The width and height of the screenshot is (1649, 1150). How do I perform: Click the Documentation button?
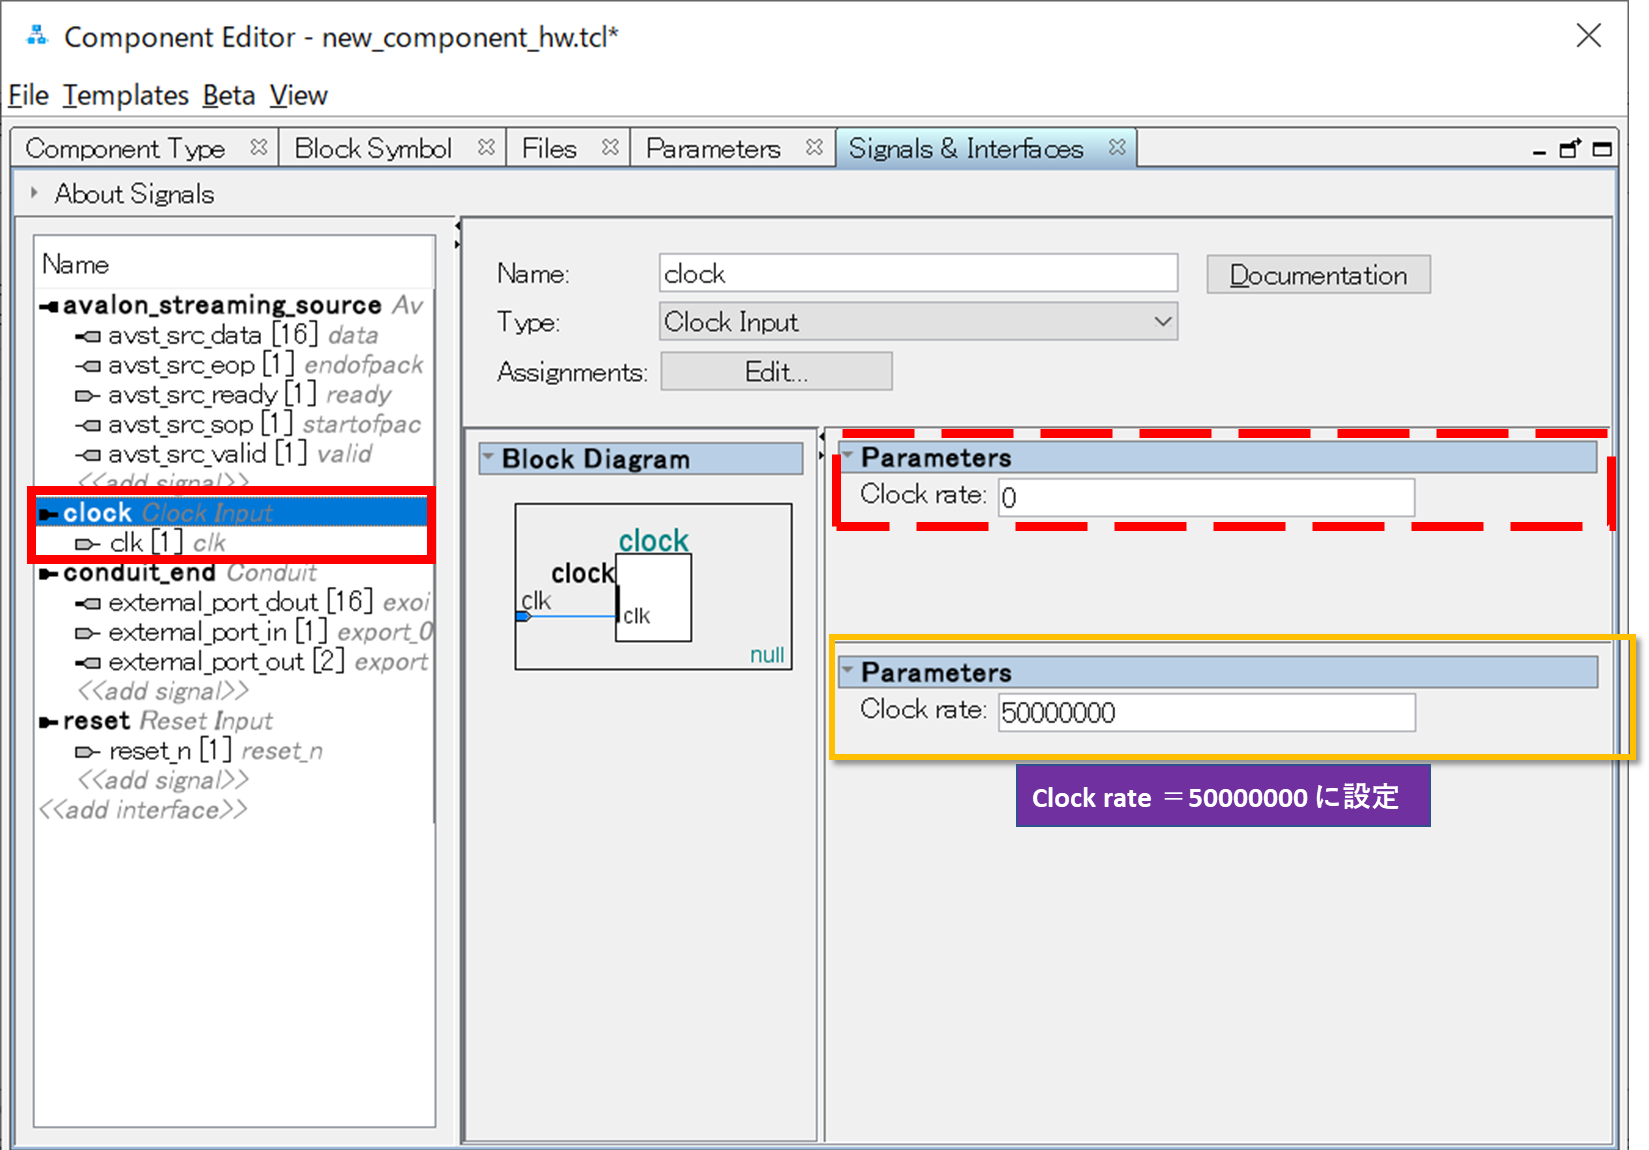coord(1318,274)
